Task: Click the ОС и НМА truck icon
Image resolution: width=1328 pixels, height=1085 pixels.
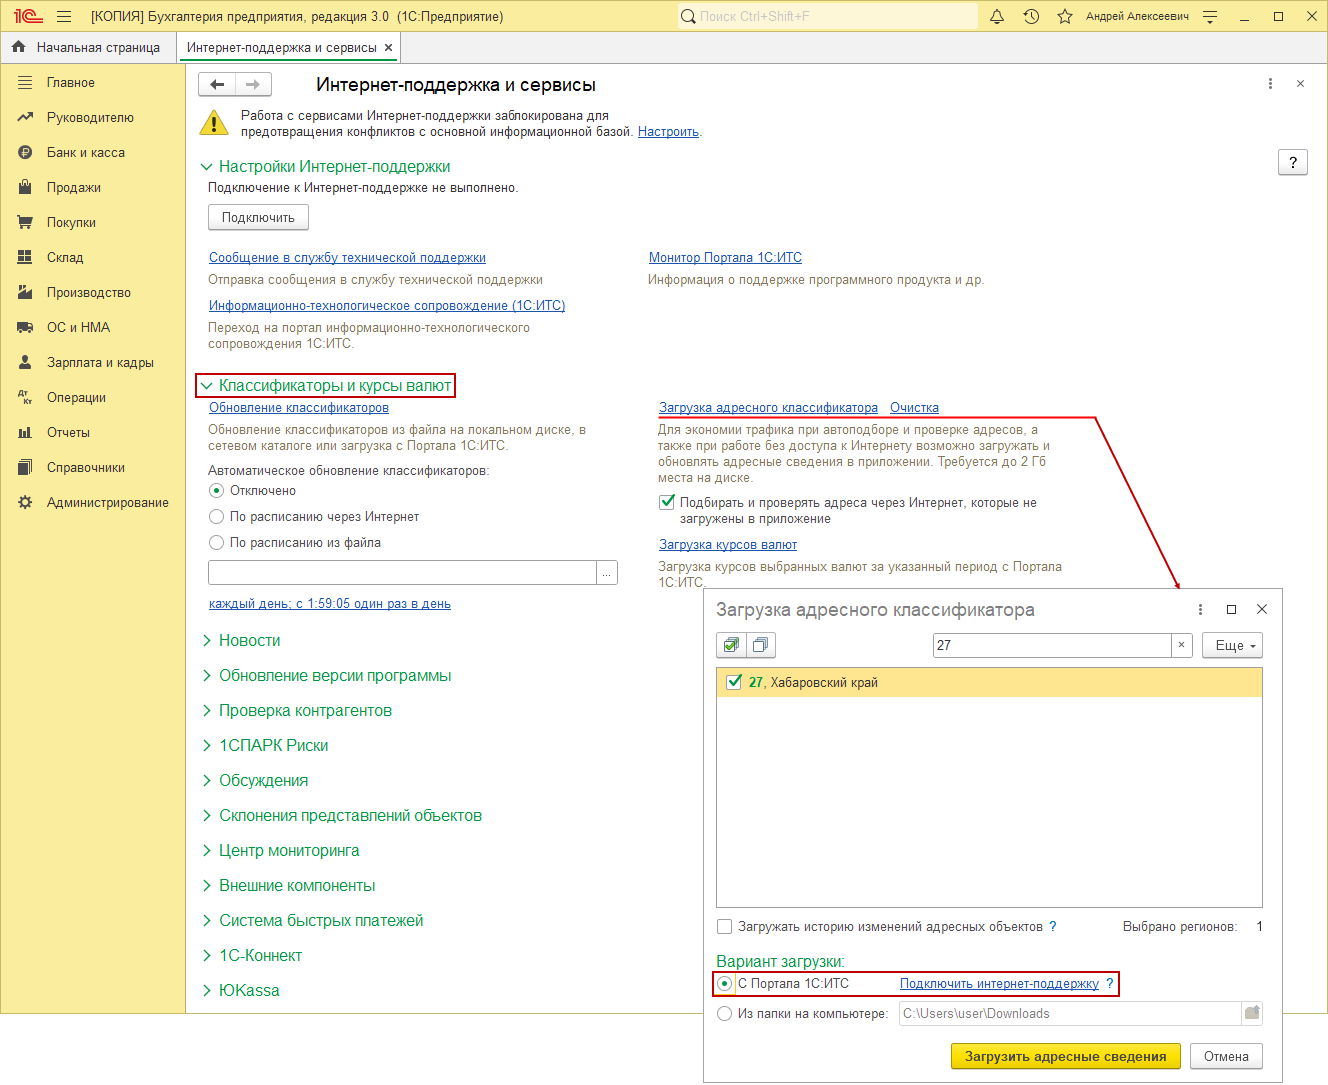Action: [25, 328]
